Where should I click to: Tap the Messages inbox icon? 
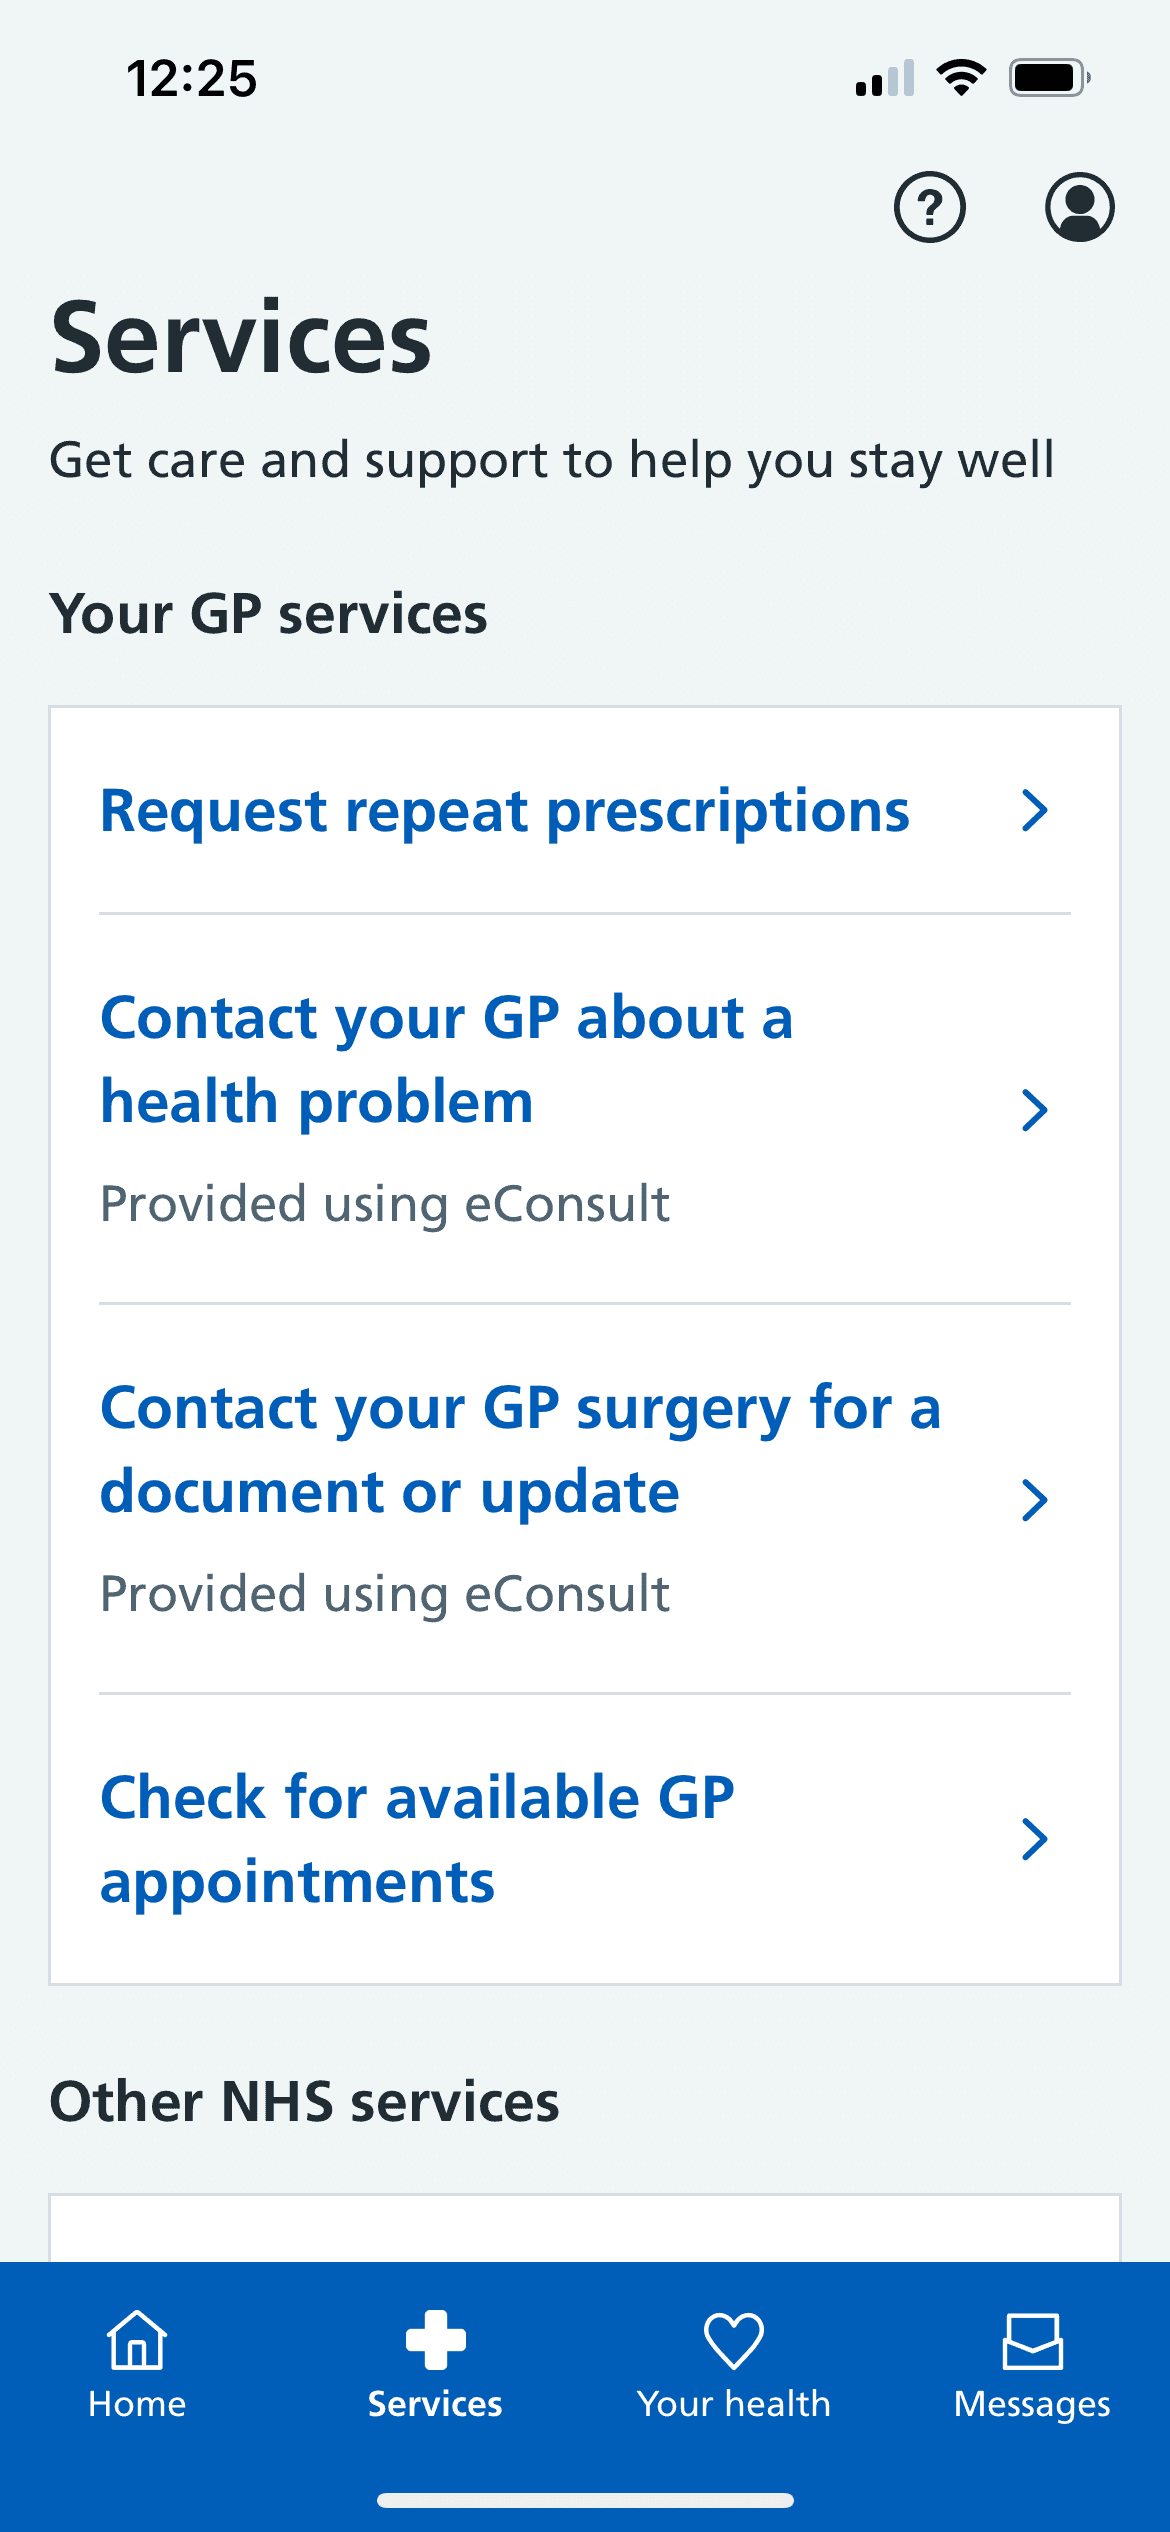point(1032,2341)
